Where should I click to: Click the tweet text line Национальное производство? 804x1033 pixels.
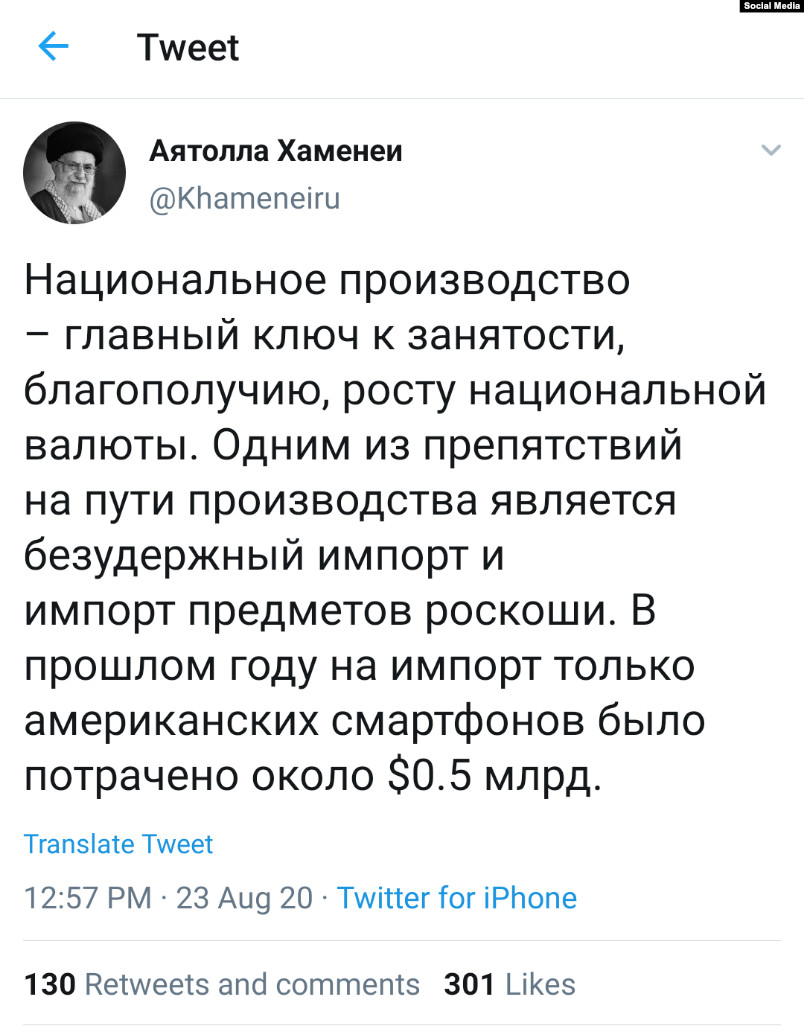pos(327,281)
